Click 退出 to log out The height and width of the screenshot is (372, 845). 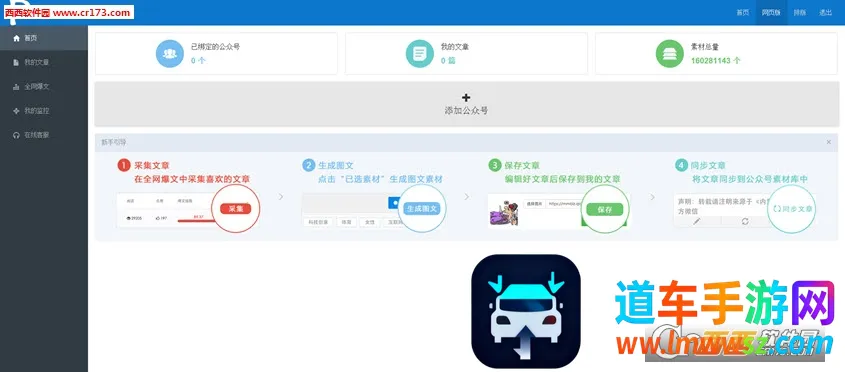coord(826,12)
